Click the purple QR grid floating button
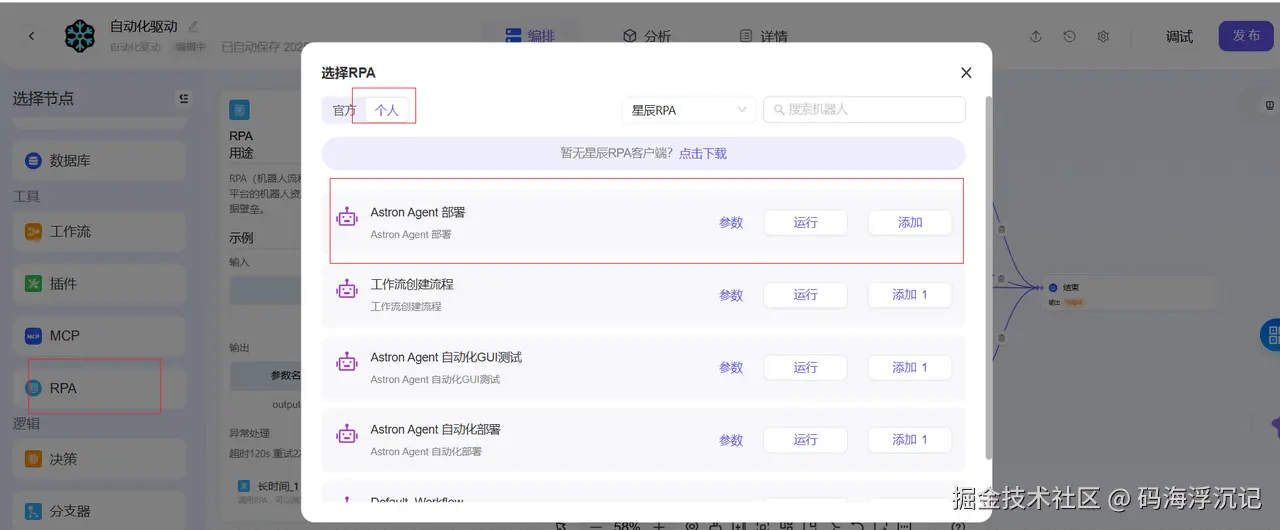This screenshot has width=1280, height=530. click(1269, 334)
